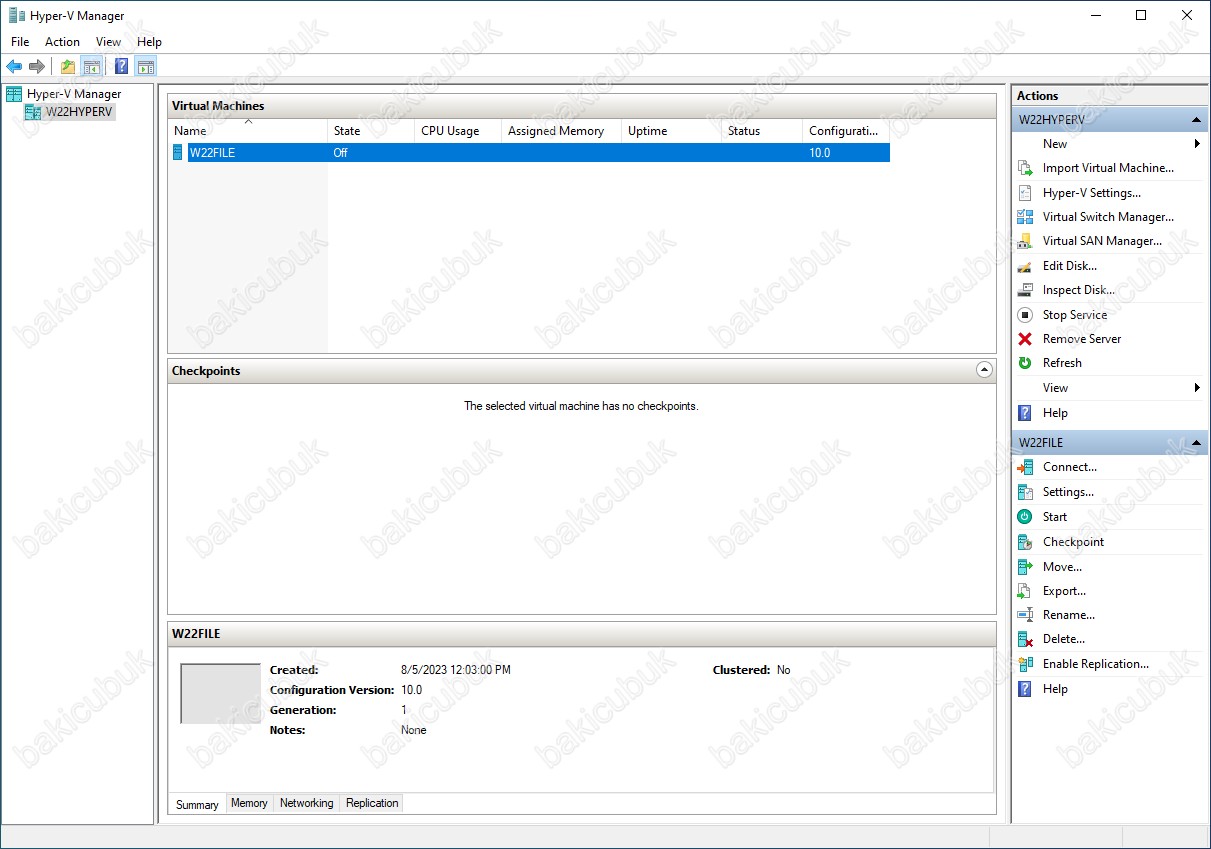
Task: Open the View menu in menu bar
Action: (108, 42)
